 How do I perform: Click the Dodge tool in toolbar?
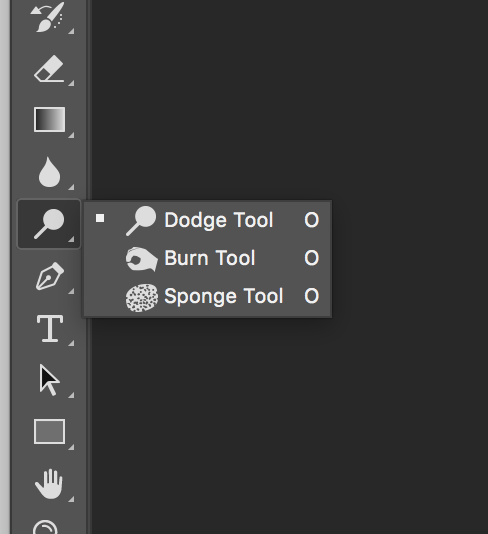pyautogui.click(x=49, y=224)
